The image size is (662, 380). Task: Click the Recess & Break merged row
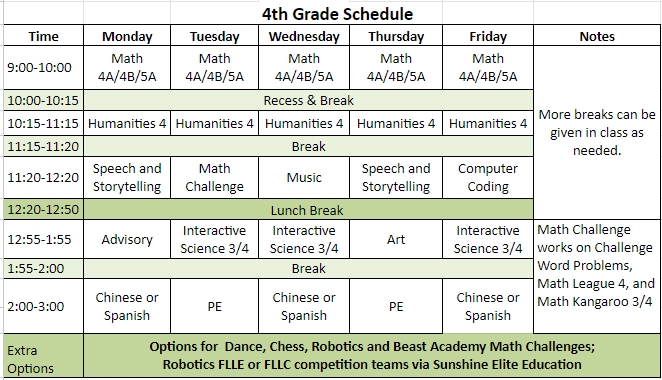tap(308, 100)
